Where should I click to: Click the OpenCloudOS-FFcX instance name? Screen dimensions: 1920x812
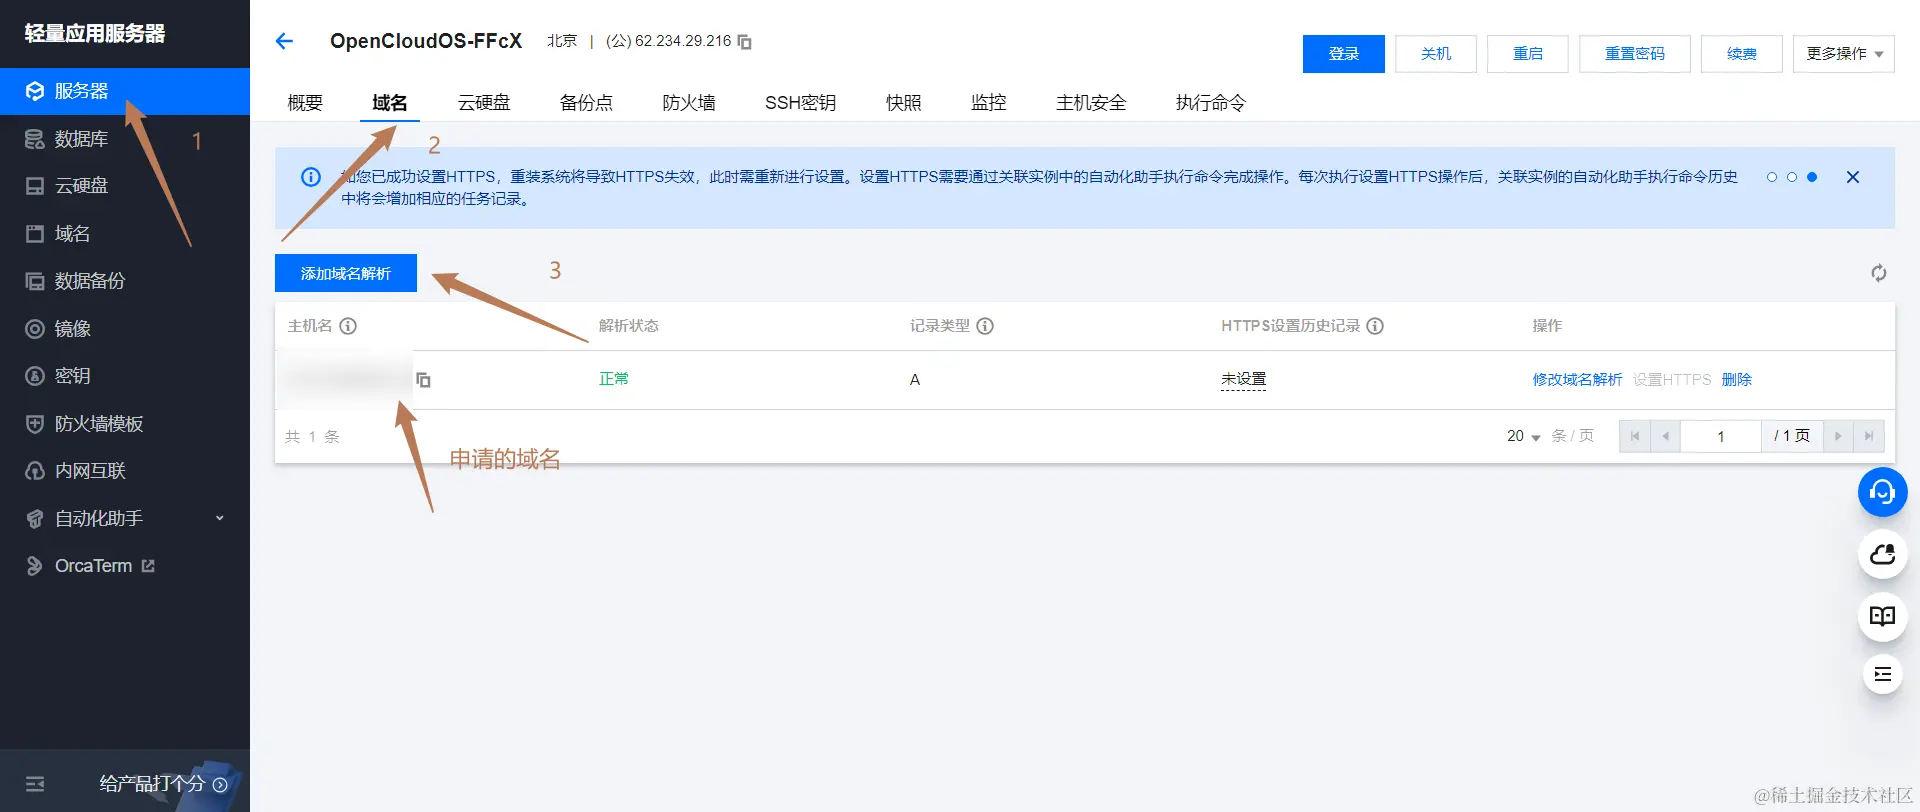(426, 41)
